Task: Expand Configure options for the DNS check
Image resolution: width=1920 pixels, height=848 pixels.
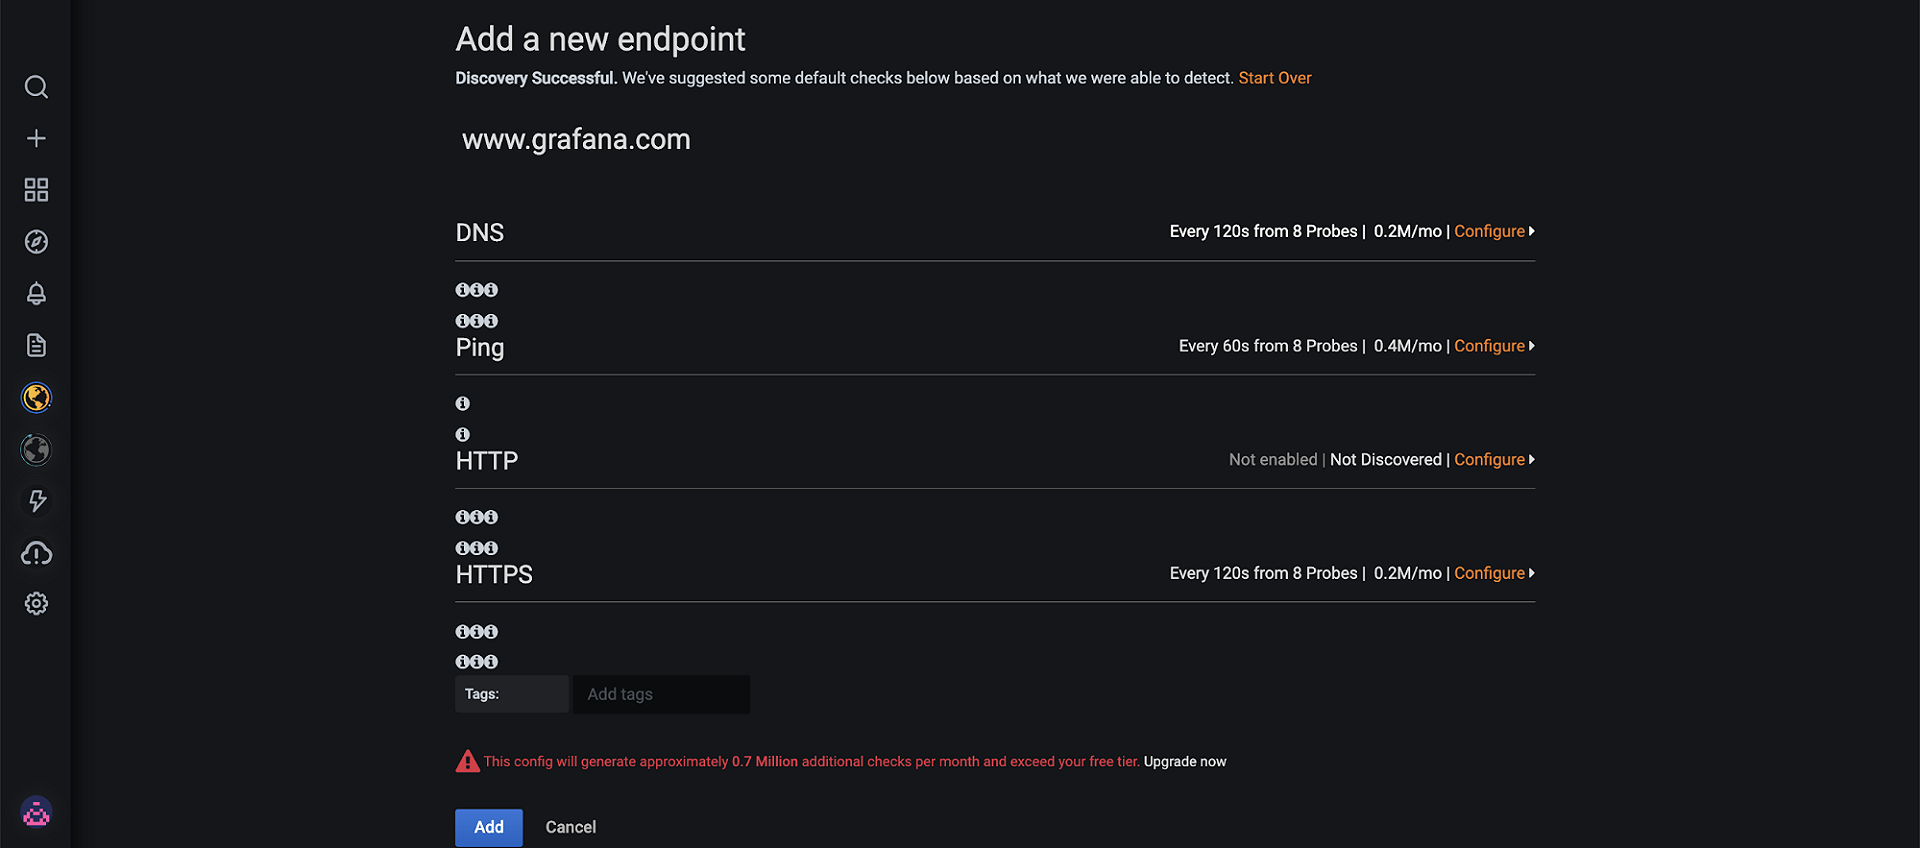Action: (x=1491, y=231)
